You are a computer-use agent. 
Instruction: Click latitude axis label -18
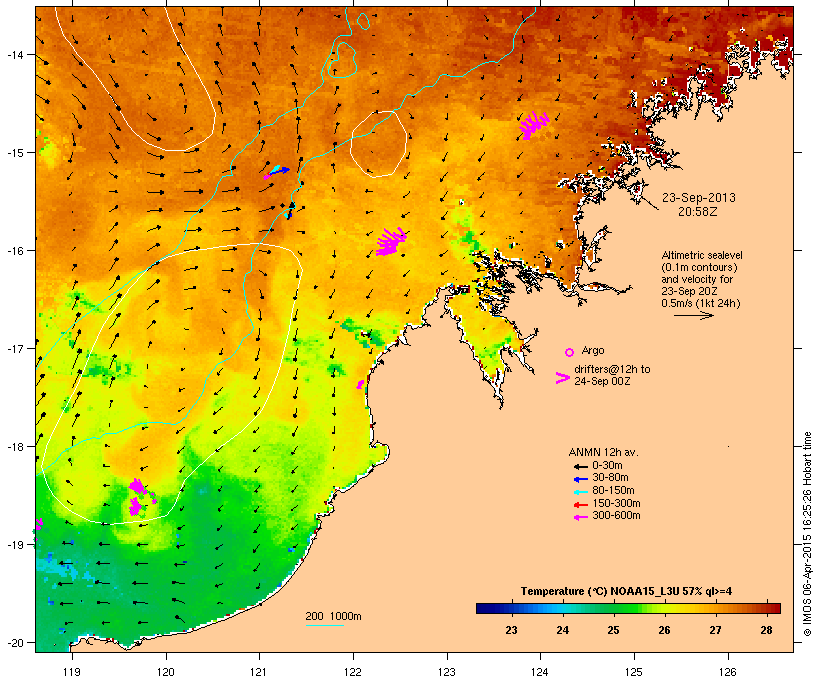(14, 447)
